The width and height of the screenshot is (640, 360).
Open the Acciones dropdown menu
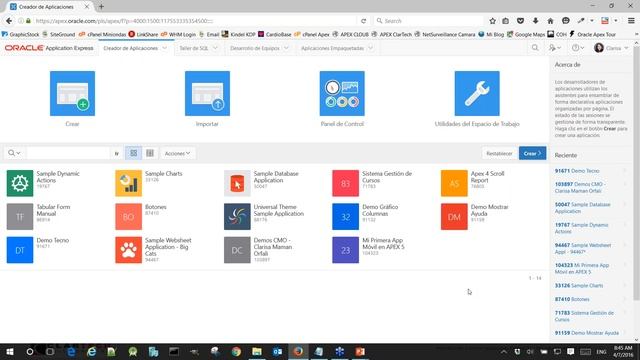[177, 153]
